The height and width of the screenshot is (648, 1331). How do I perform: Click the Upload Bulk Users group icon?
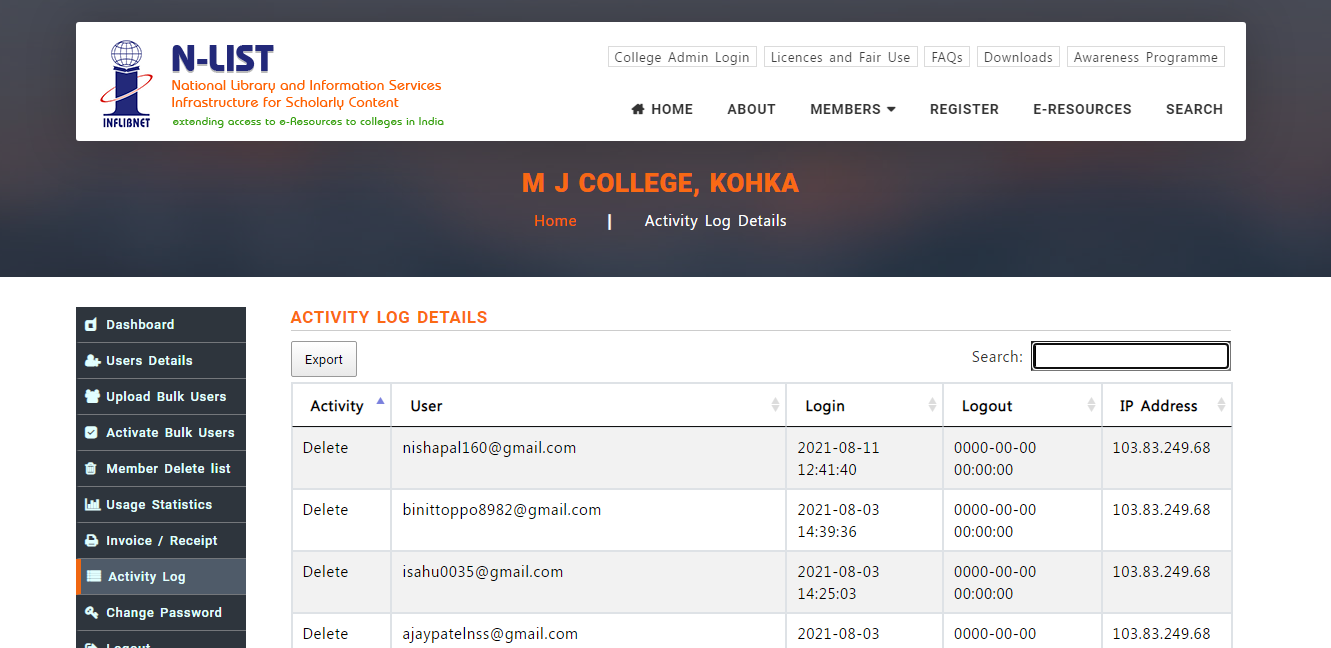92,397
